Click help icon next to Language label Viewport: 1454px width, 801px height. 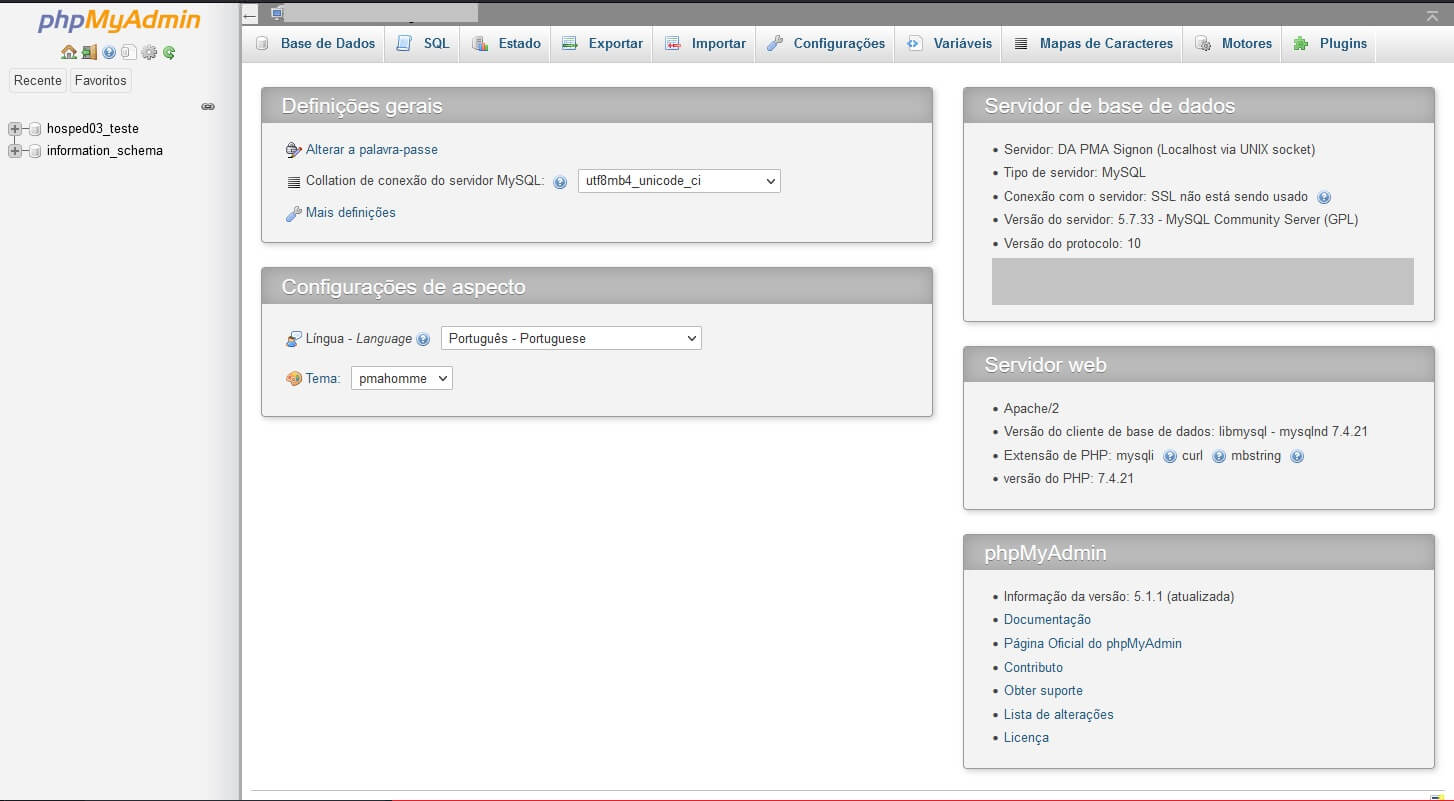click(423, 339)
